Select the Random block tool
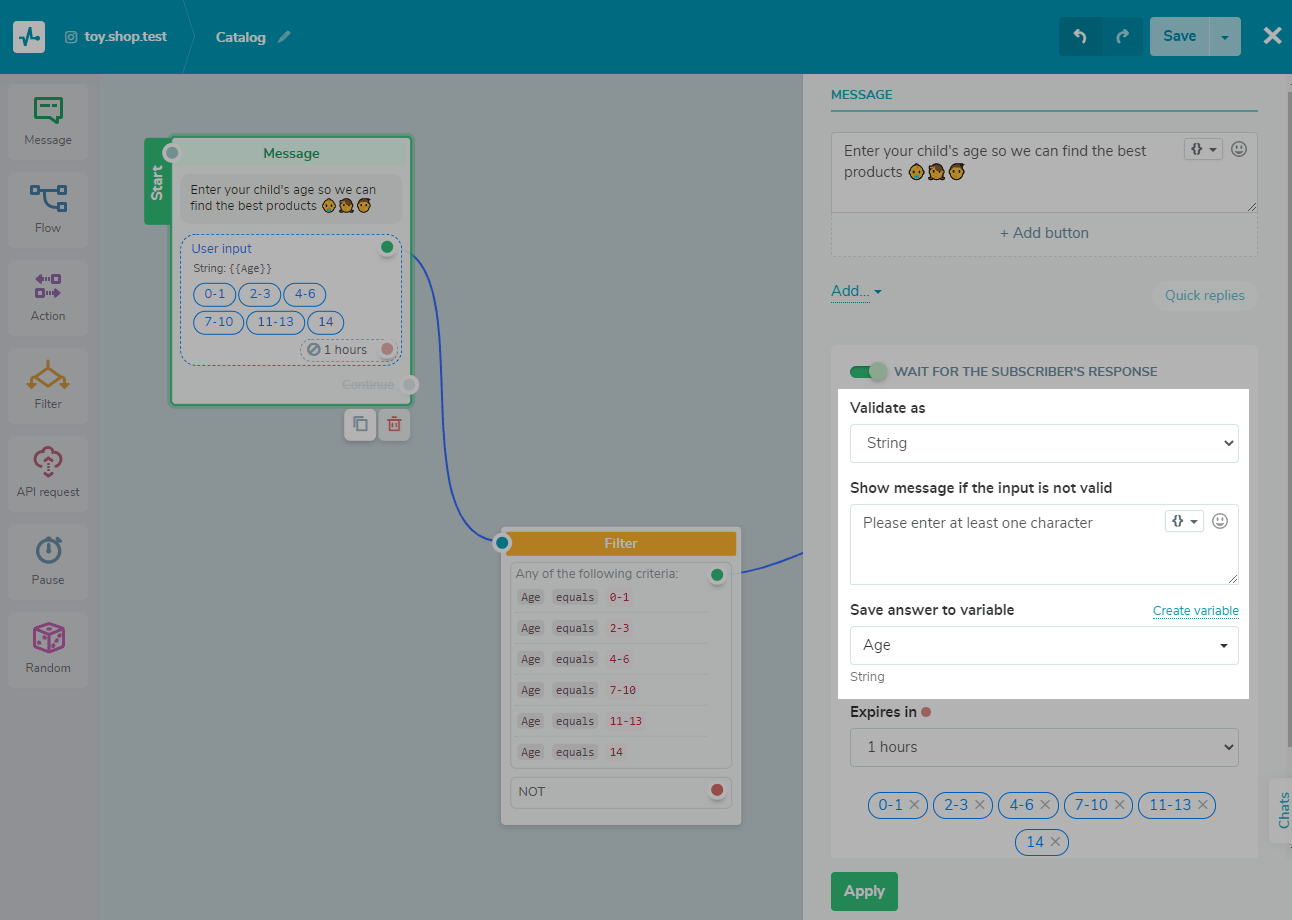1292x920 pixels. [x=47, y=648]
